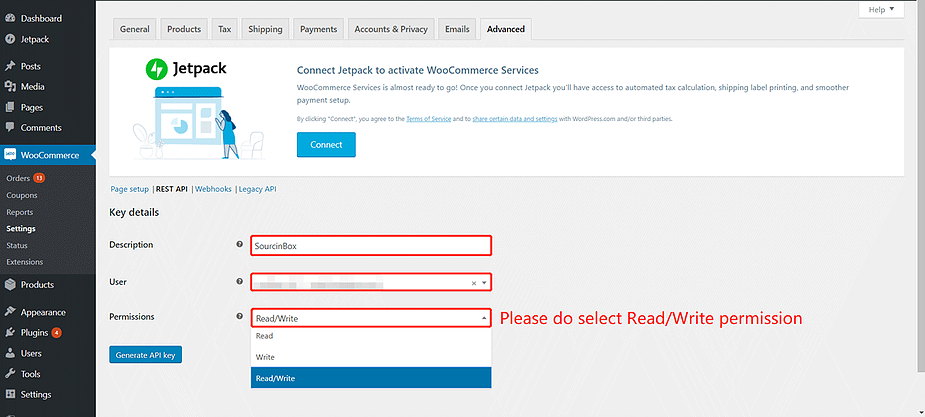Expand the User dropdown arrow

pos(484,283)
